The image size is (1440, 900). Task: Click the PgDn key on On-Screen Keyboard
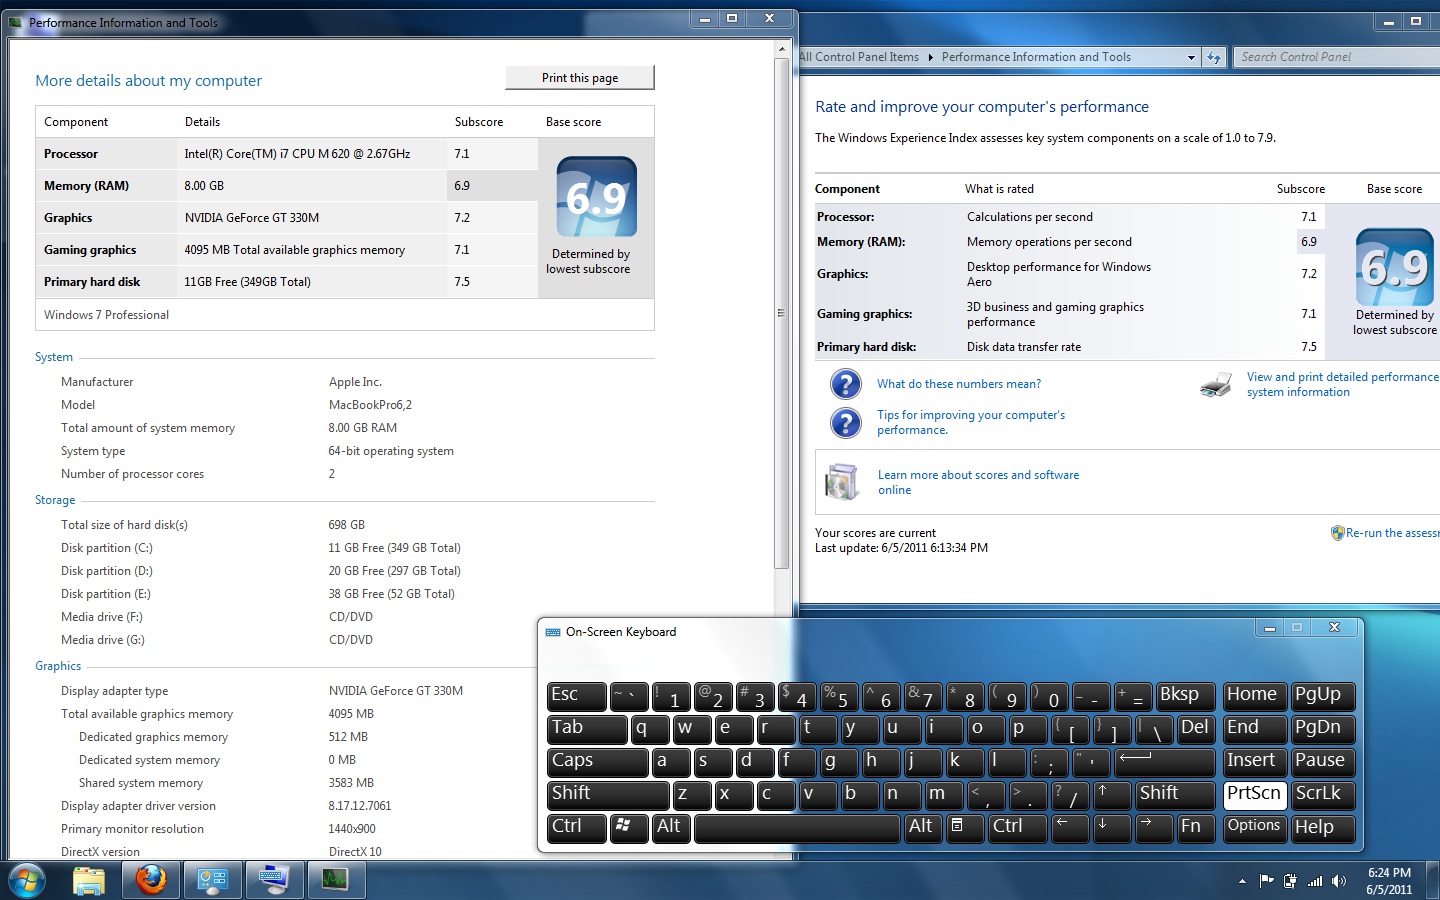coord(1324,729)
